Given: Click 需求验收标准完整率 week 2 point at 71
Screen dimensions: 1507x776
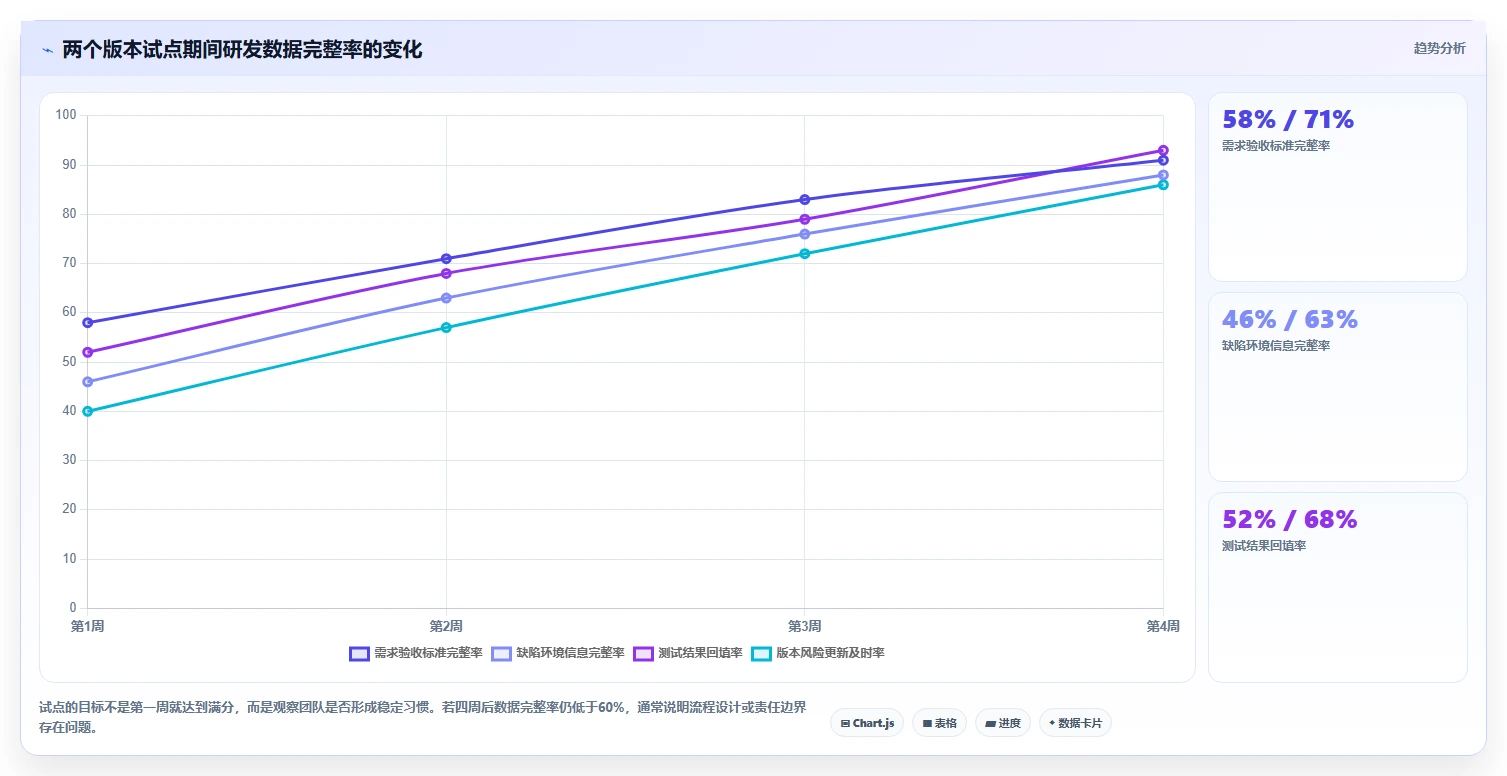Looking at the screenshot, I should (446, 259).
